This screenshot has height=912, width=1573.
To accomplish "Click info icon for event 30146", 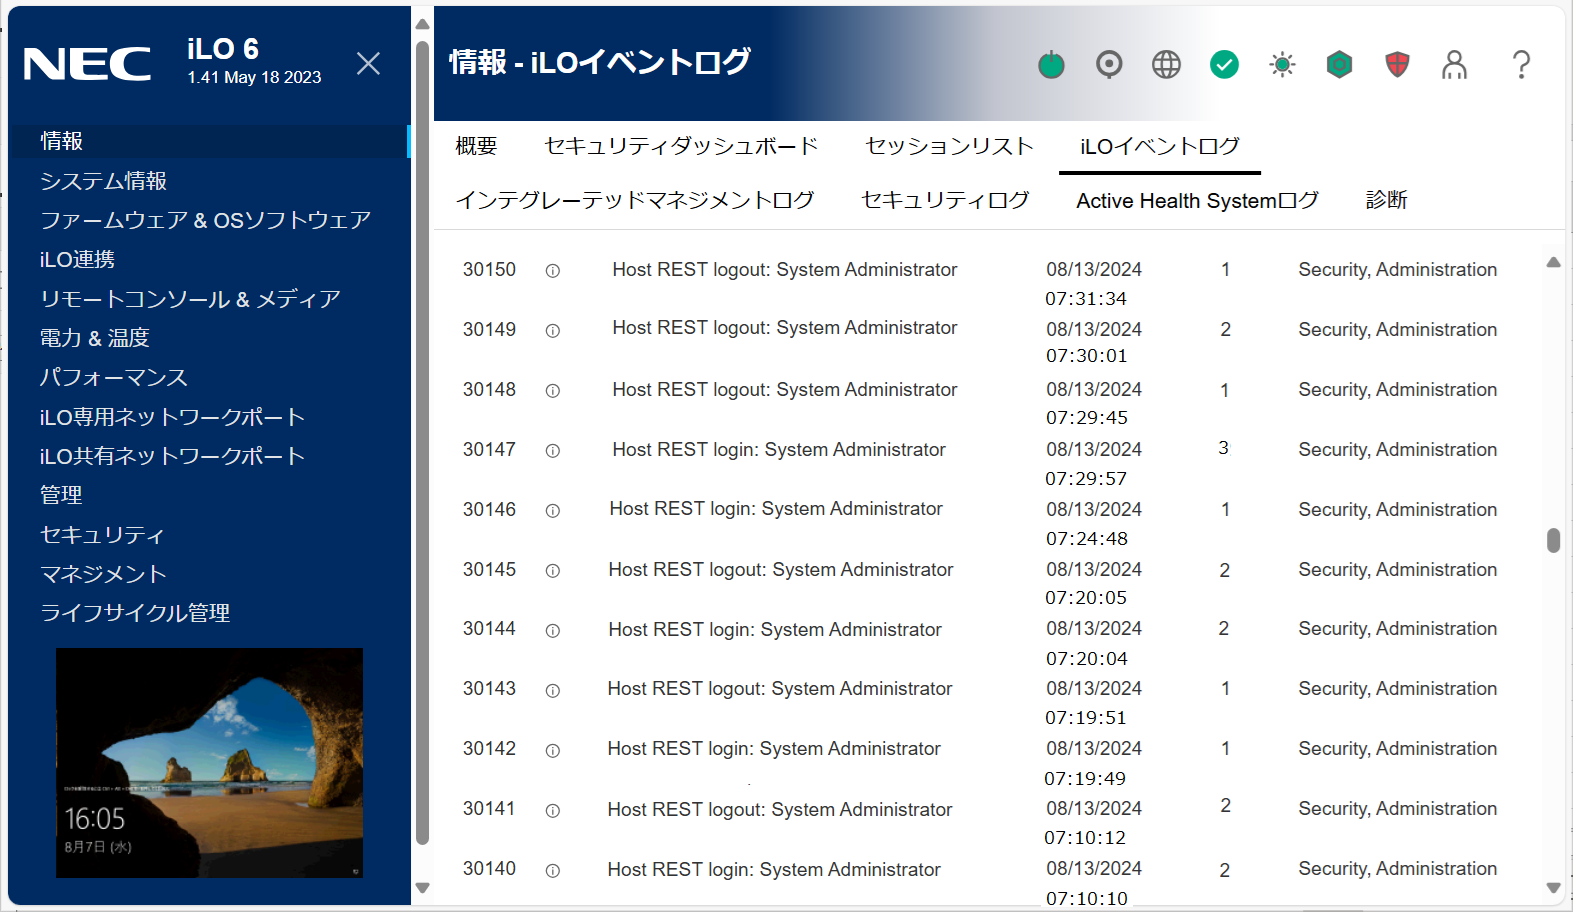I will click(x=552, y=511).
